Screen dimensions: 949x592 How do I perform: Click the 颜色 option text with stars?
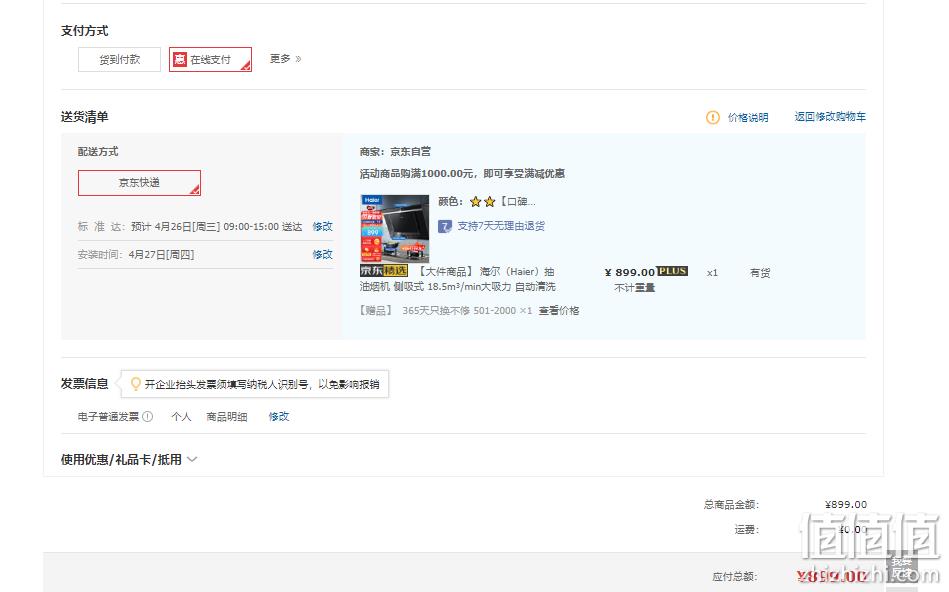click(487, 202)
